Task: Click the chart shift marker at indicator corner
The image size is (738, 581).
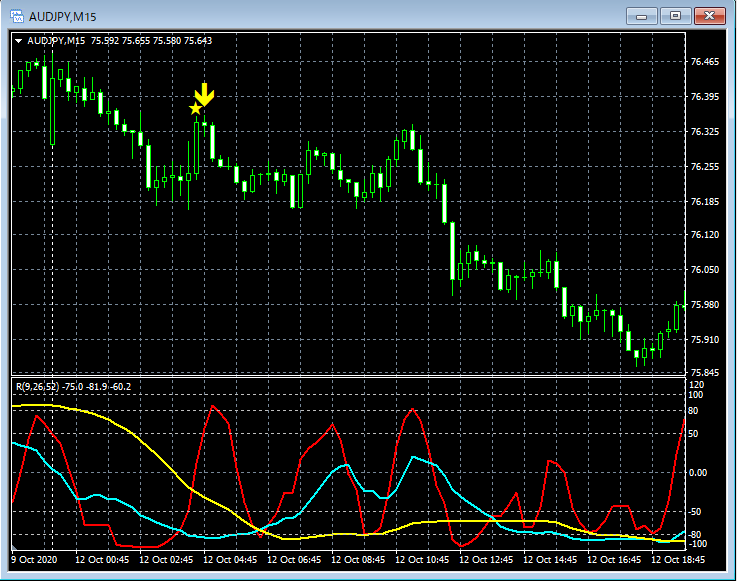Action: (14, 548)
